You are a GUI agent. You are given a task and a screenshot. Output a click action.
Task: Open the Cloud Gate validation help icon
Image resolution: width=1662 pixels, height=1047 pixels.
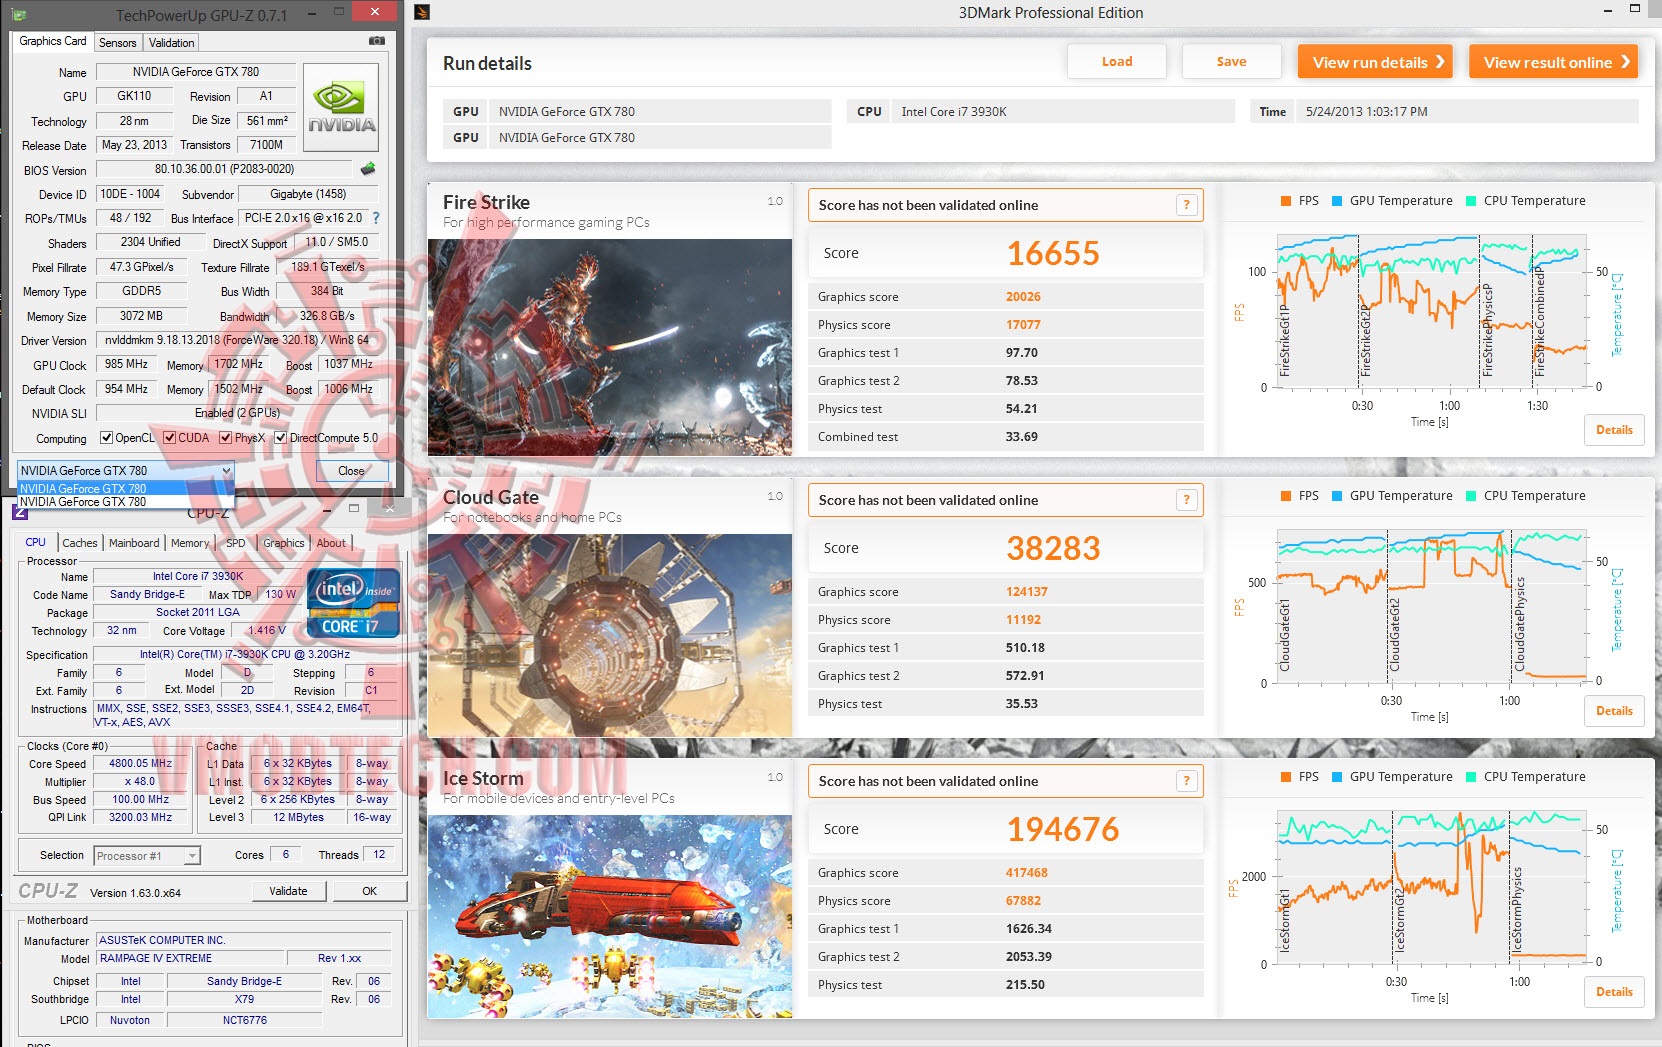(x=1187, y=500)
